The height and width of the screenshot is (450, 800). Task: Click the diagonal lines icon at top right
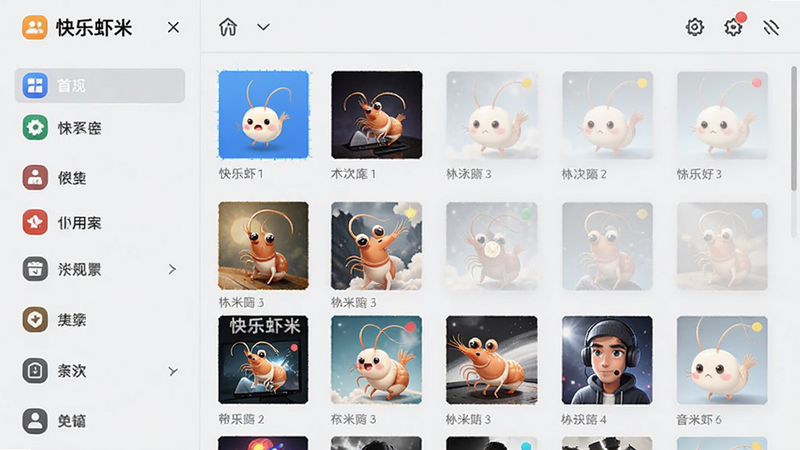(771, 27)
